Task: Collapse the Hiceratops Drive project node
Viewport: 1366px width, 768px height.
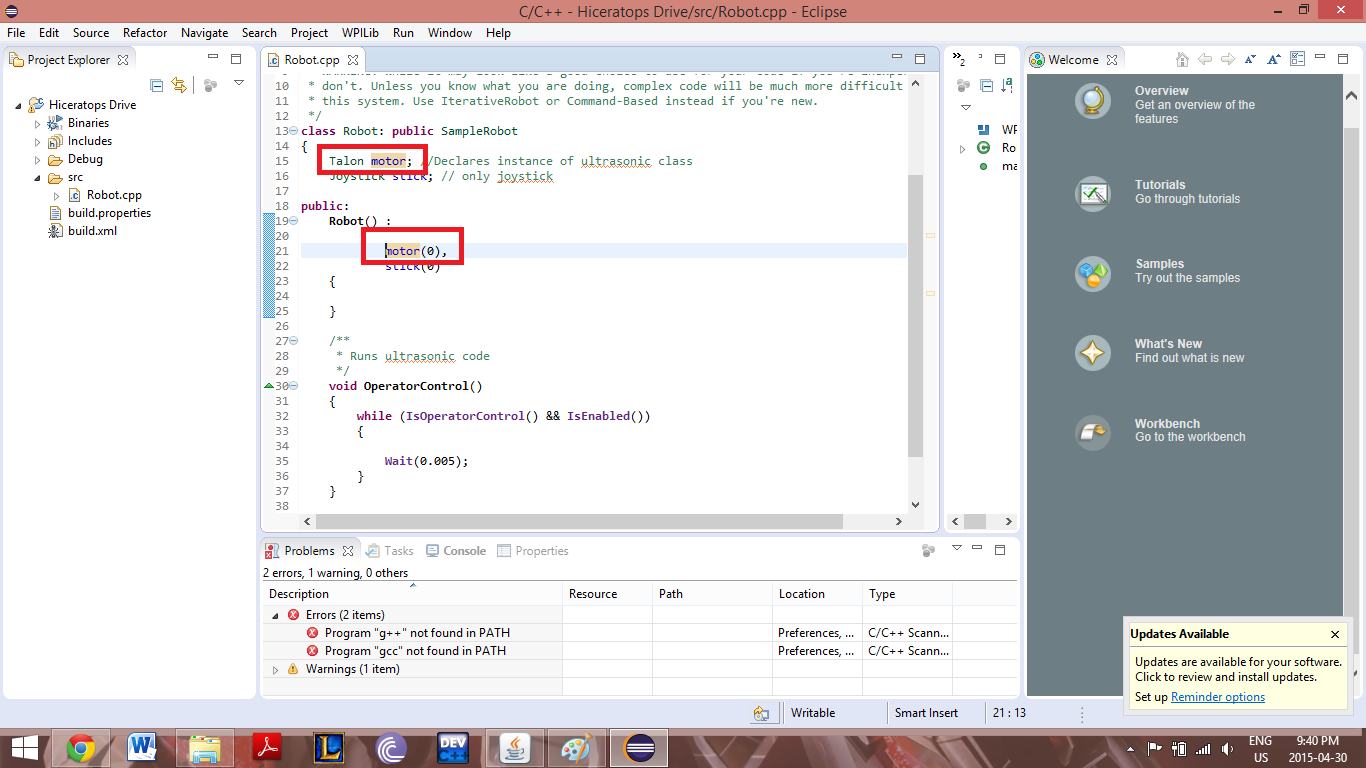Action: pos(19,105)
